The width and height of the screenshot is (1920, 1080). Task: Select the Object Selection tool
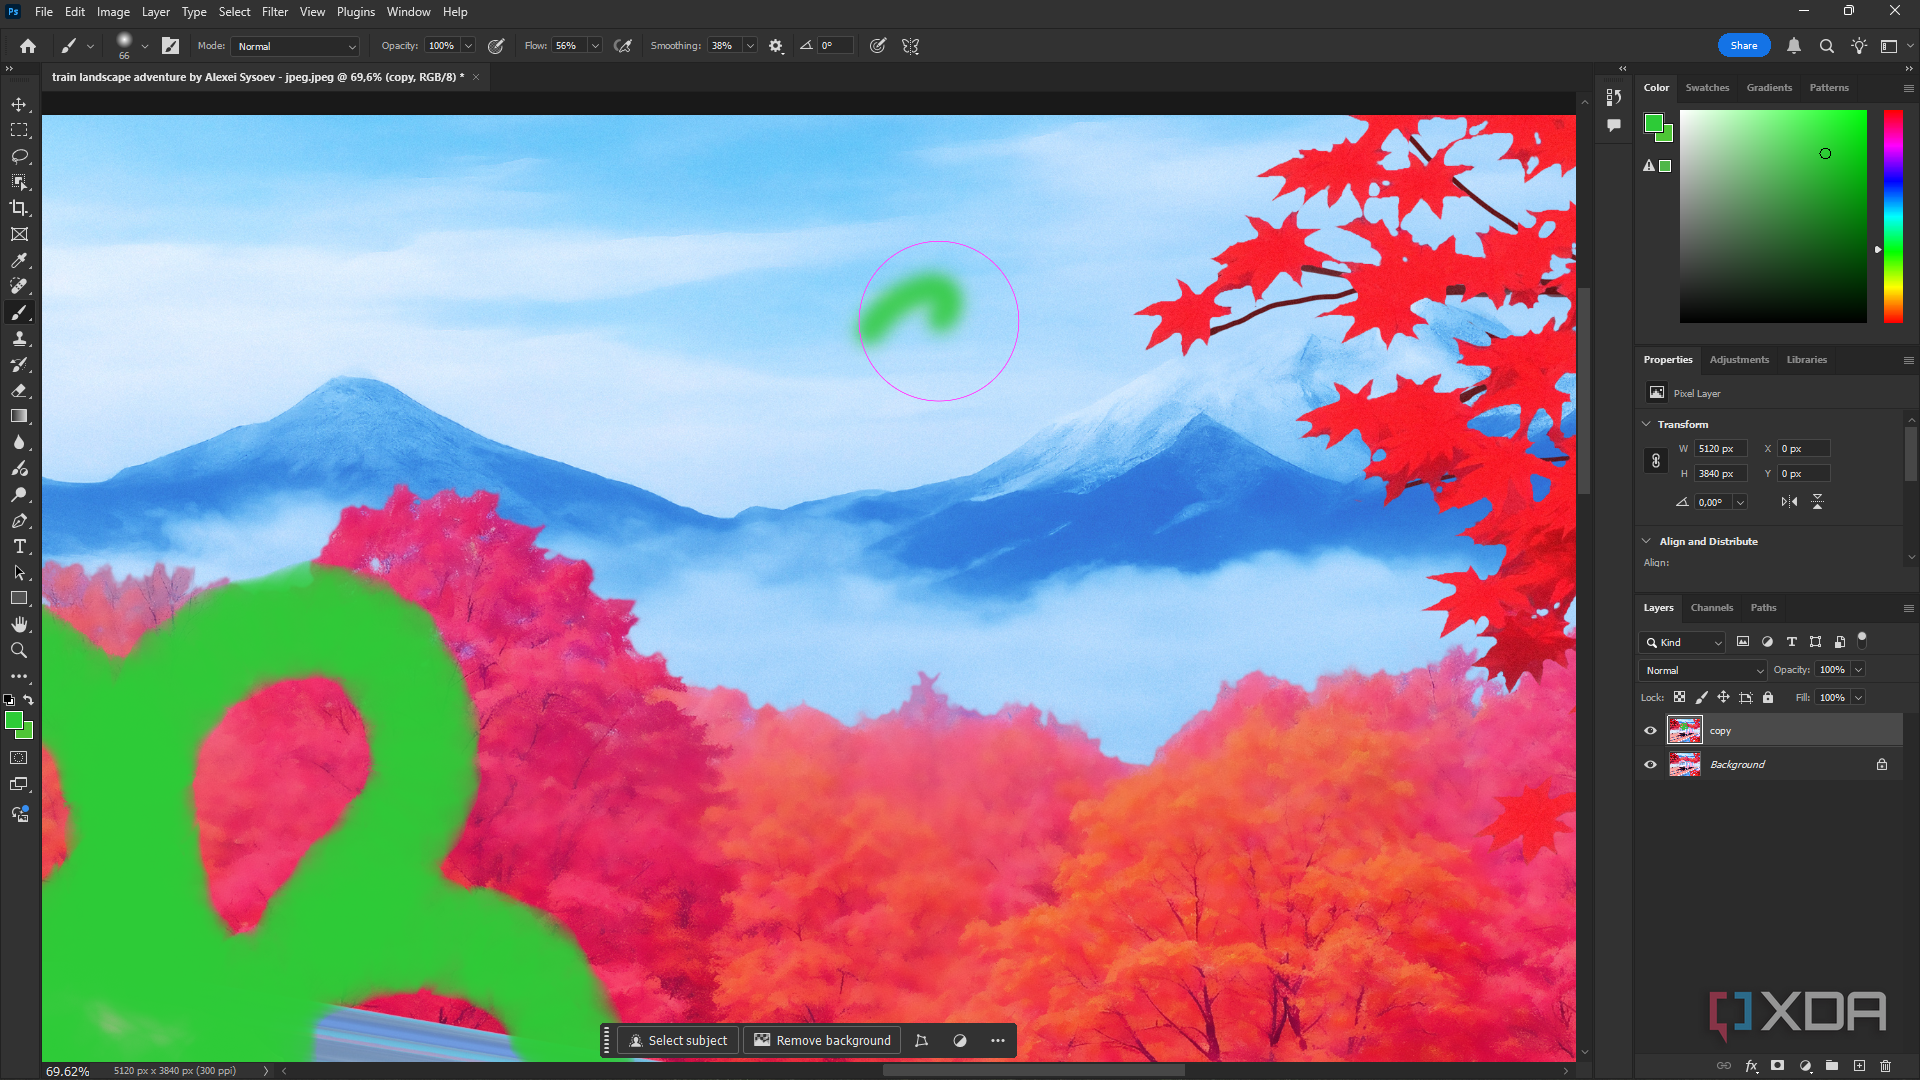coord(19,182)
